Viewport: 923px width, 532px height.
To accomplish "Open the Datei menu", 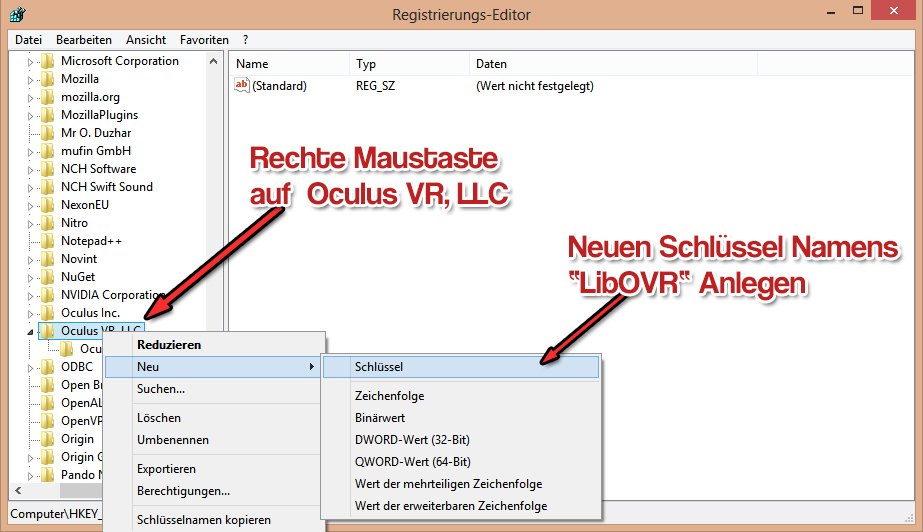I will coord(28,40).
